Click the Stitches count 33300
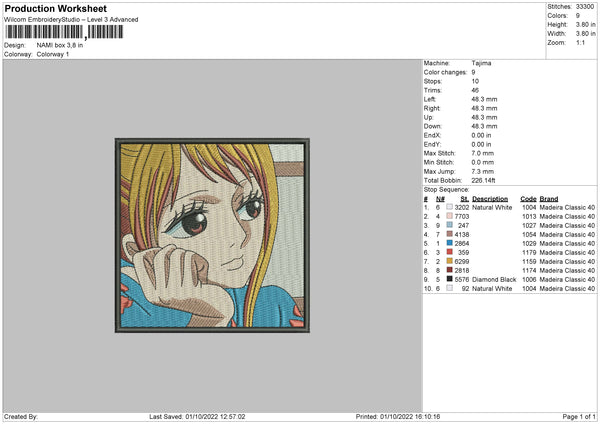 (585, 7)
